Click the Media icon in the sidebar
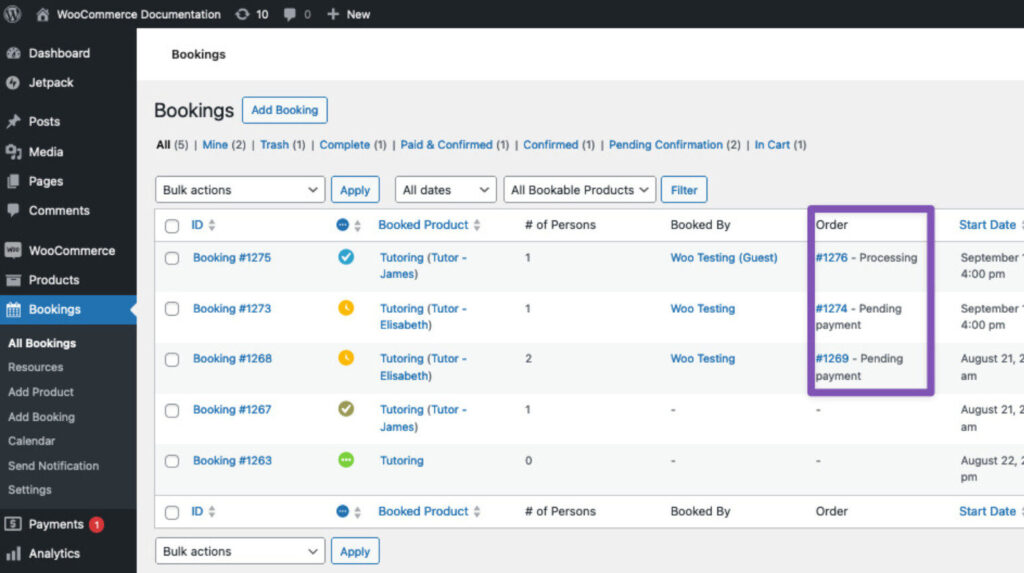This screenshot has height=573, width=1024. tap(13, 152)
